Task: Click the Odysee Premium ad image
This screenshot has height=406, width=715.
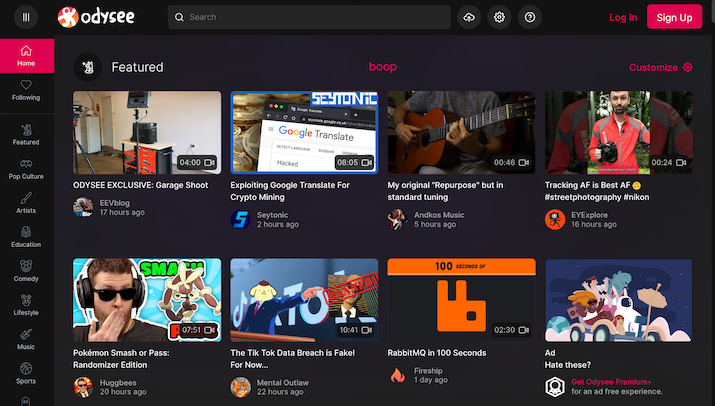Action: 619,300
